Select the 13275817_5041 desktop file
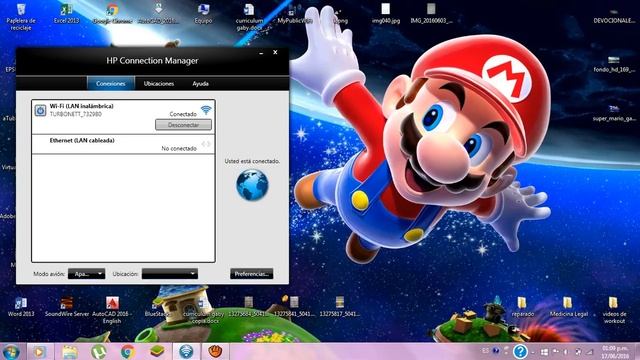The width and height of the screenshot is (640, 360). 340,307
